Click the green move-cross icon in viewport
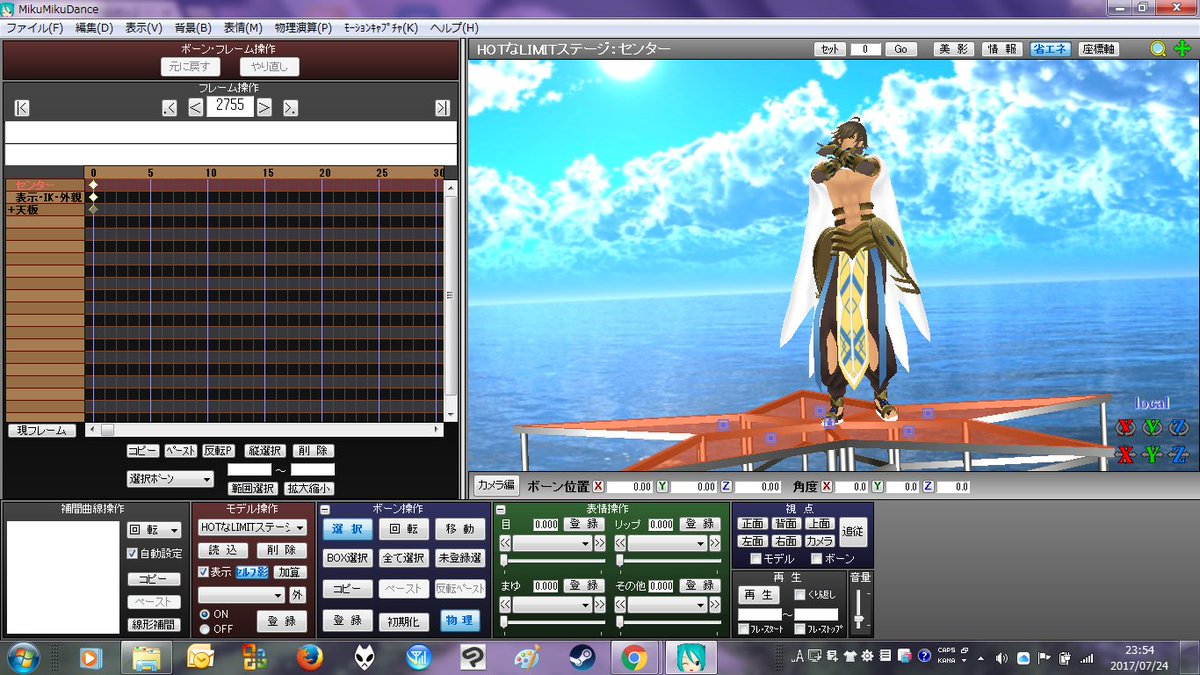The image size is (1200, 675). tap(1182, 48)
